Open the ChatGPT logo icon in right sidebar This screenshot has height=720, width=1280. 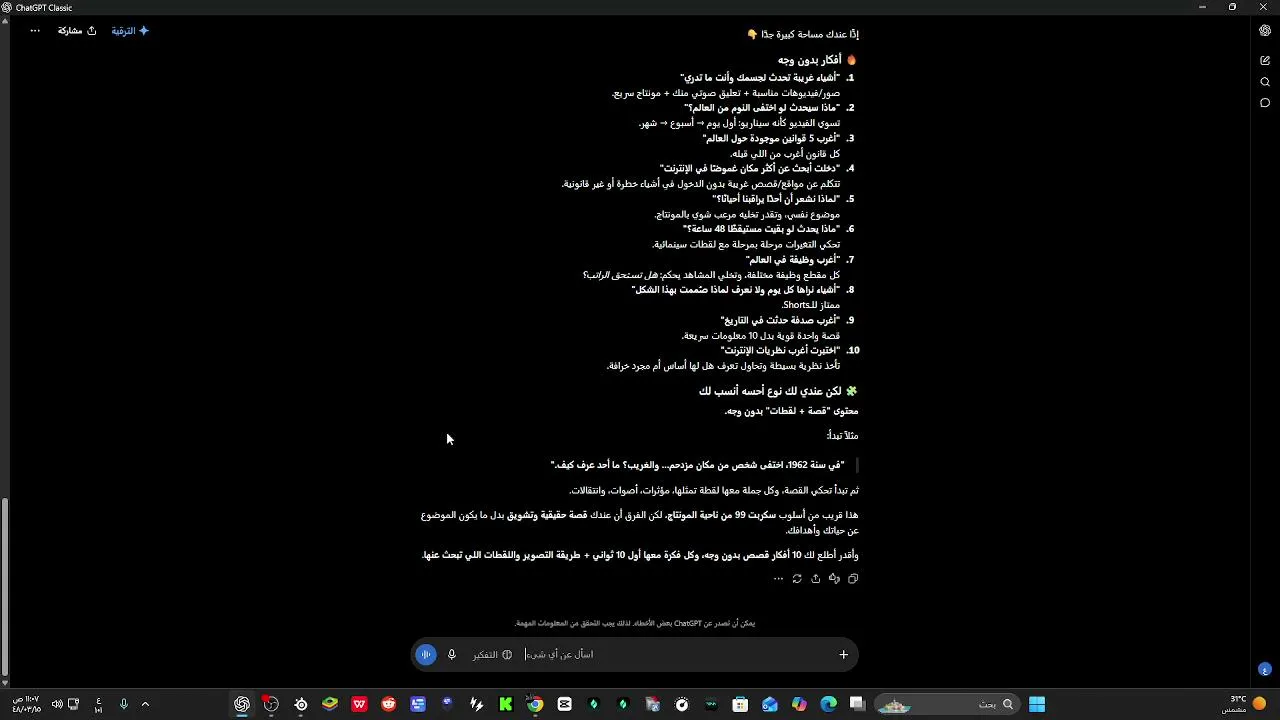coord(1265,31)
